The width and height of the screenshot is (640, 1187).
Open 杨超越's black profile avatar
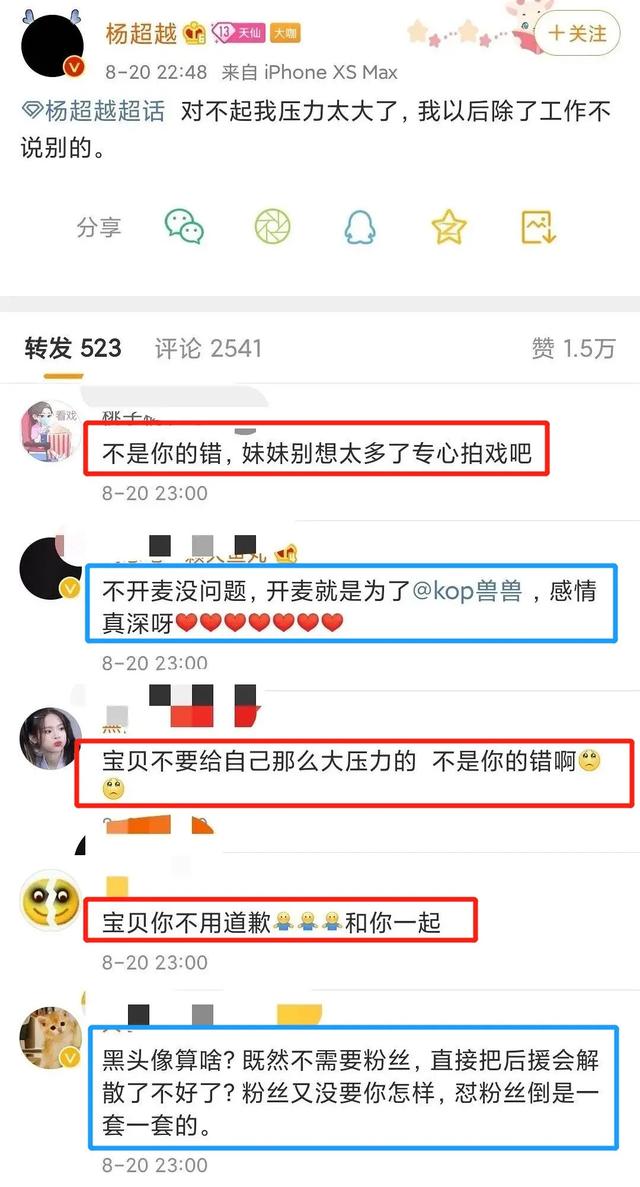tap(53, 44)
